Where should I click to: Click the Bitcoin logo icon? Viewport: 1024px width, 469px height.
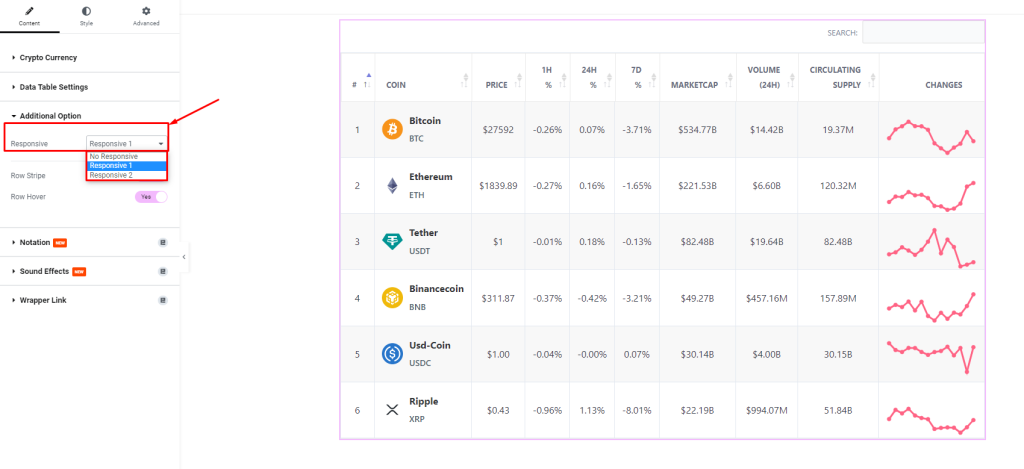coord(392,129)
